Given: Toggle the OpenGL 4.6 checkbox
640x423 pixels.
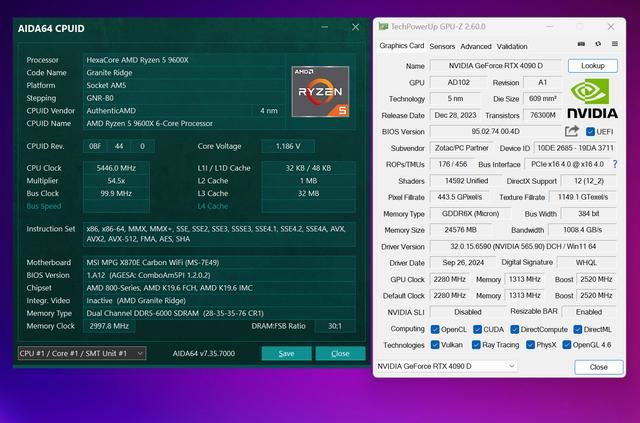Looking at the screenshot, I should [x=567, y=345].
